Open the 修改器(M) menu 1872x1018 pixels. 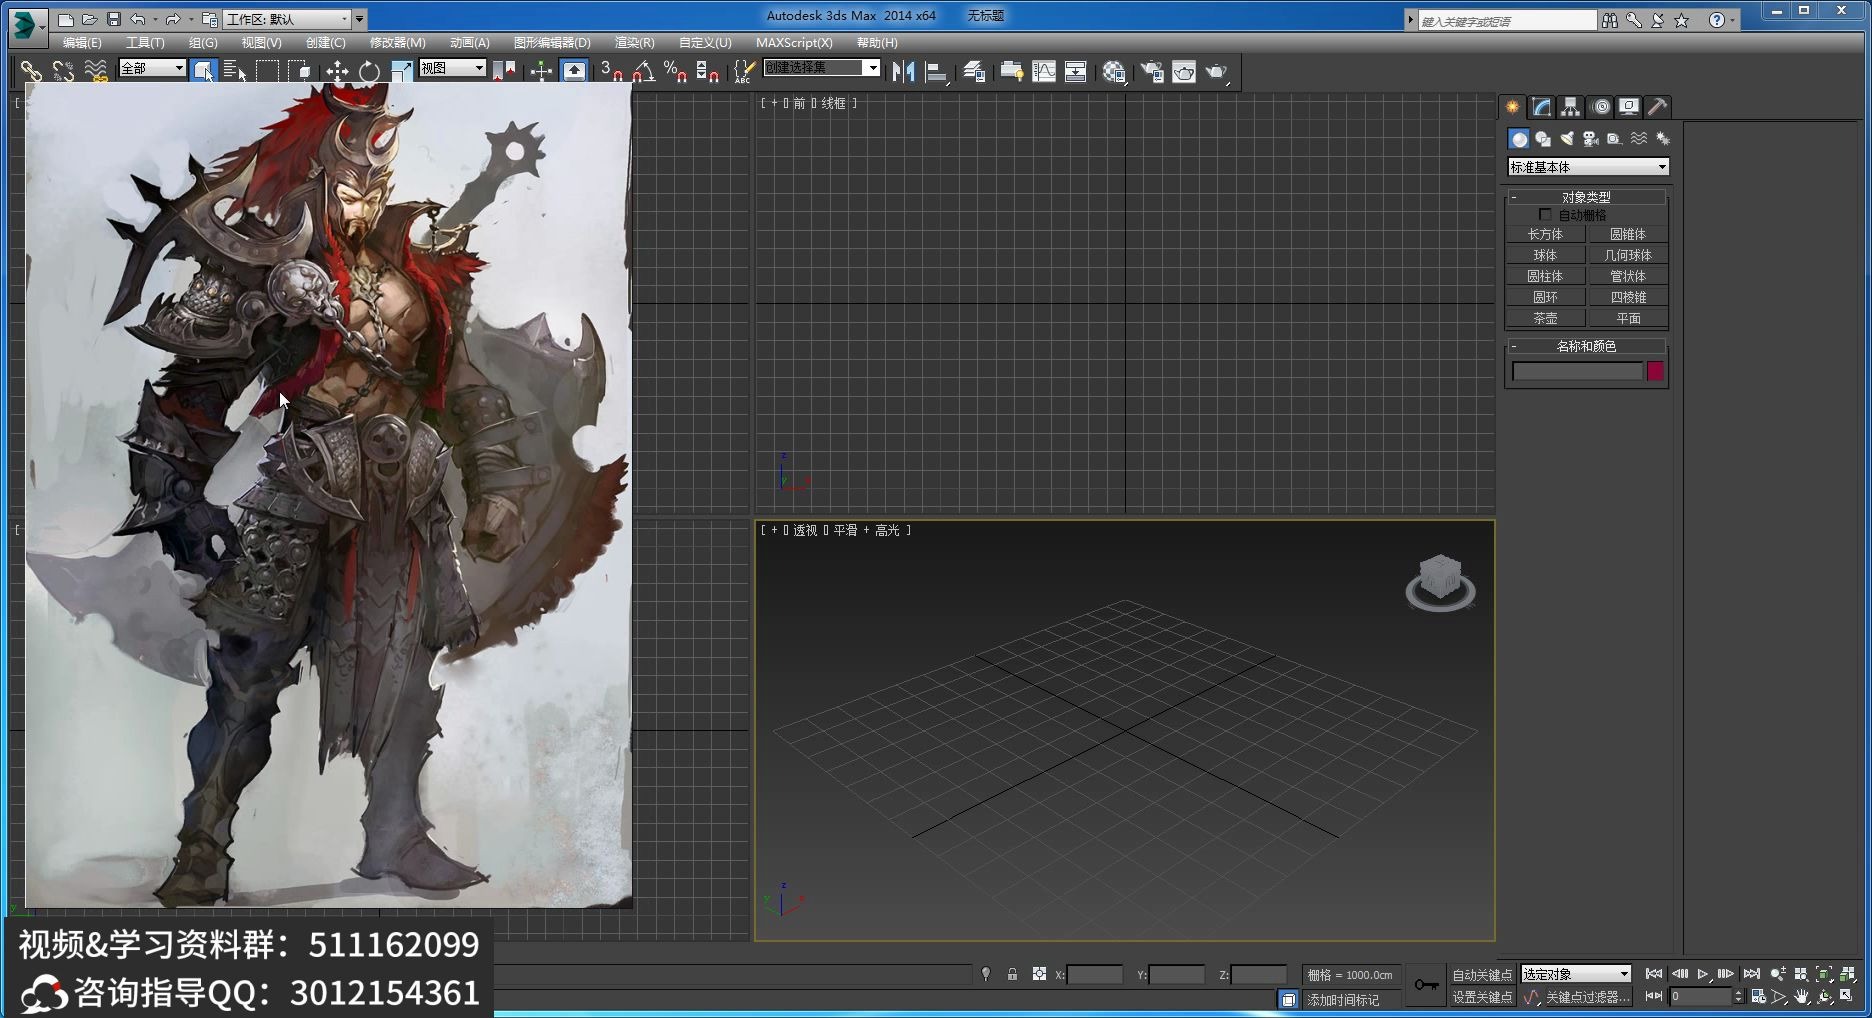(x=397, y=43)
